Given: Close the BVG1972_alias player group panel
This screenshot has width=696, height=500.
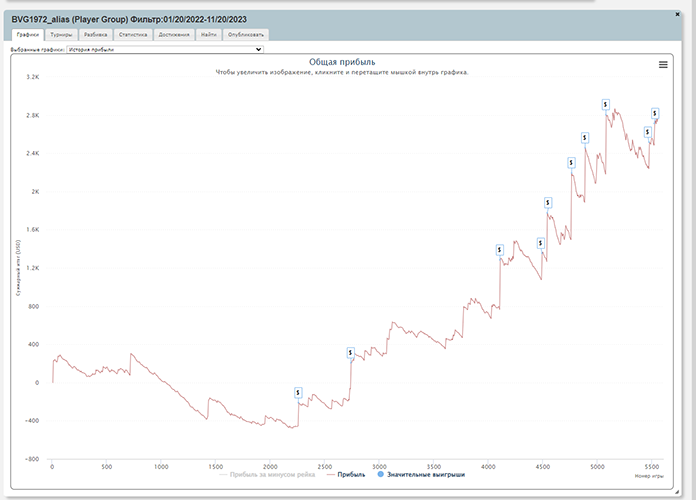Looking at the screenshot, I should pos(677,14).
